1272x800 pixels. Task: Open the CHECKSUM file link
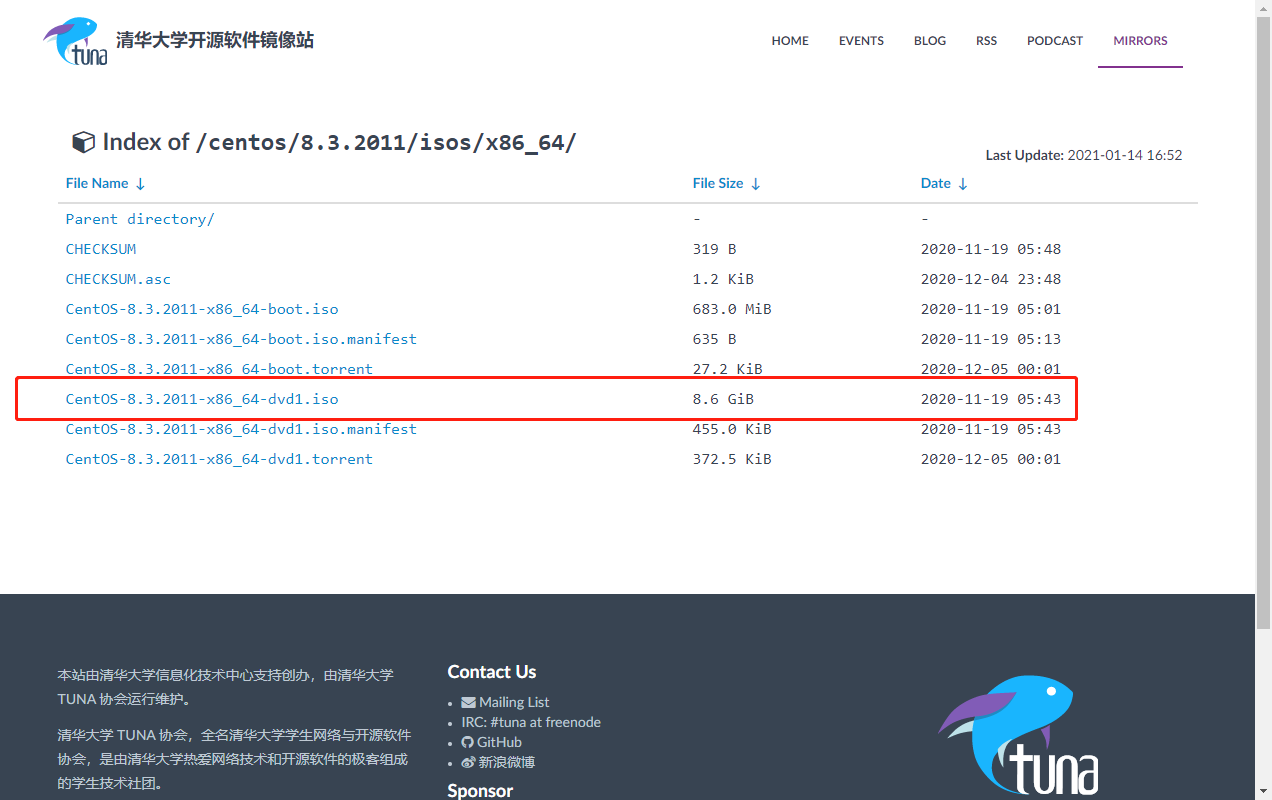coord(101,249)
